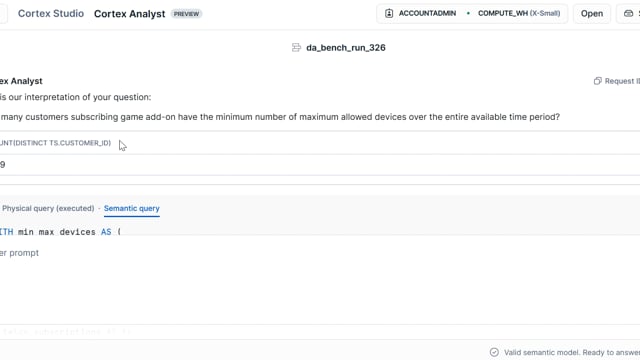Switch to Semantic query tab
This screenshot has width=640, height=360.
[131, 208]
